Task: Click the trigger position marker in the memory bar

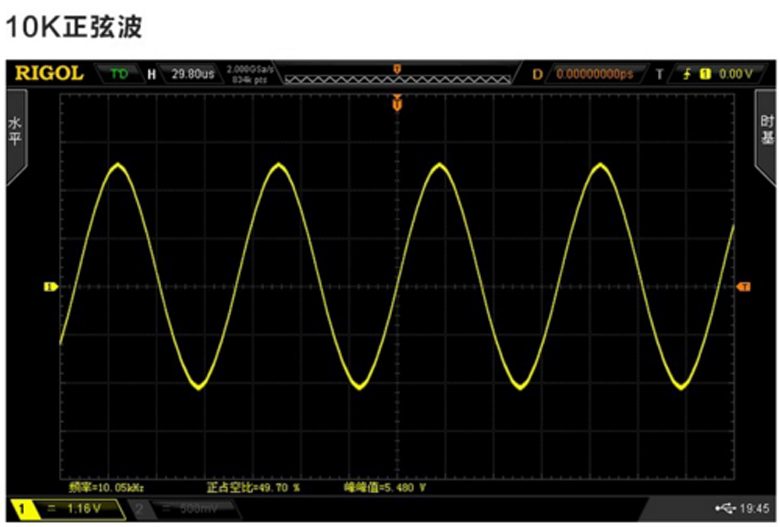Action: (397, 68)
